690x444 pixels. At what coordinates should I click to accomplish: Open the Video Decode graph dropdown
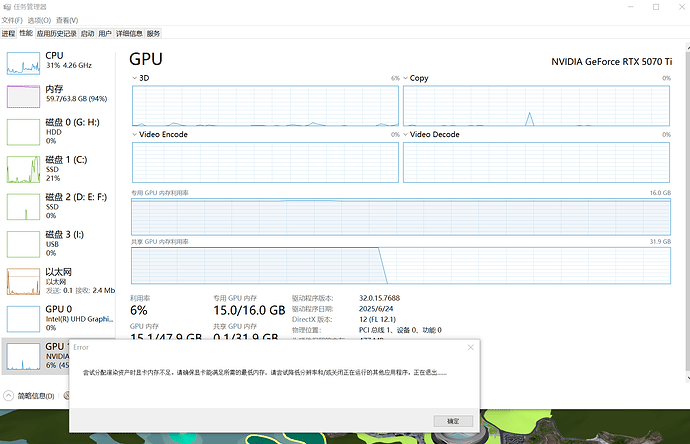[x=406, y=134]
